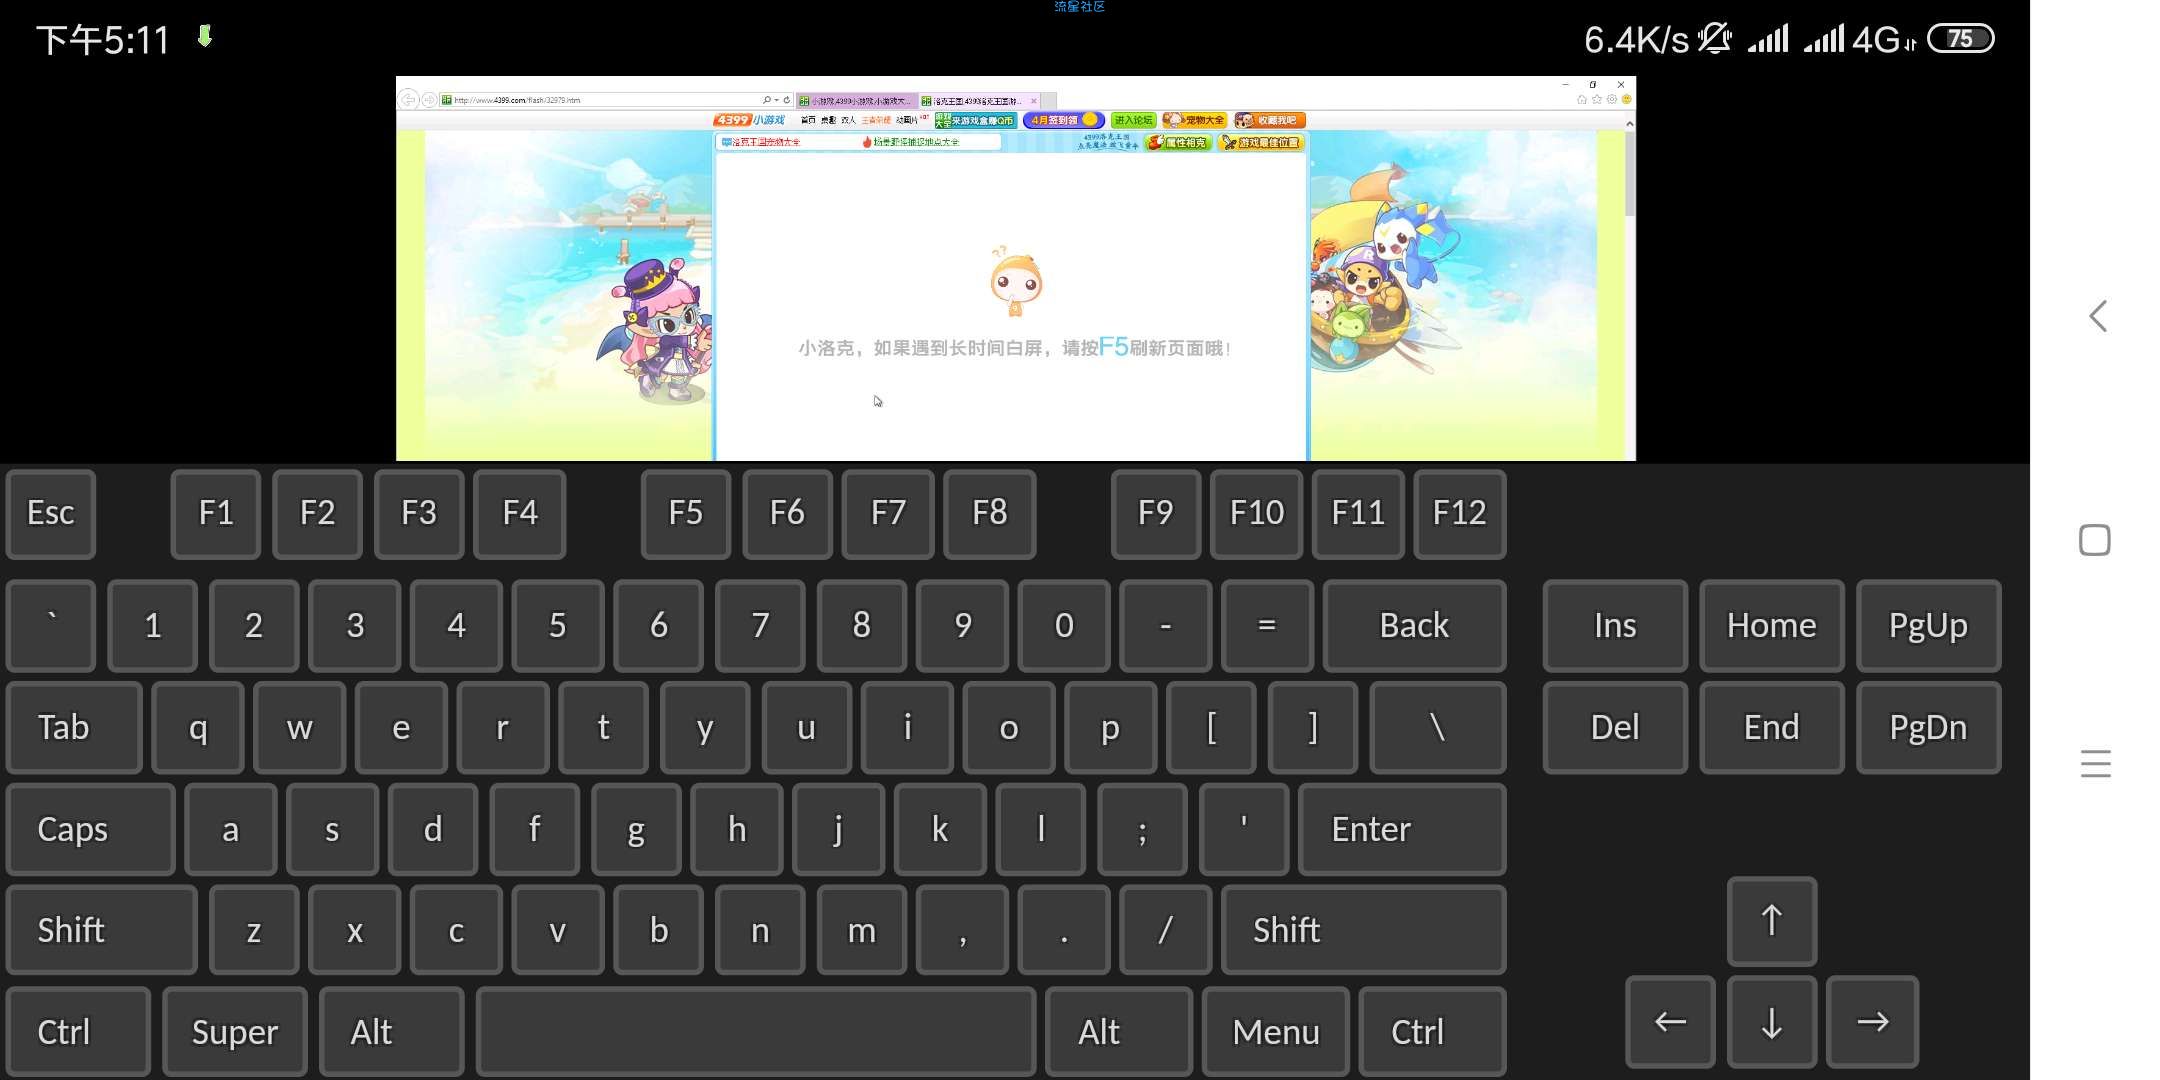The image size is (2160, 1080).
Task: Tap the right arrow key
Action: coord(1872,1023)
